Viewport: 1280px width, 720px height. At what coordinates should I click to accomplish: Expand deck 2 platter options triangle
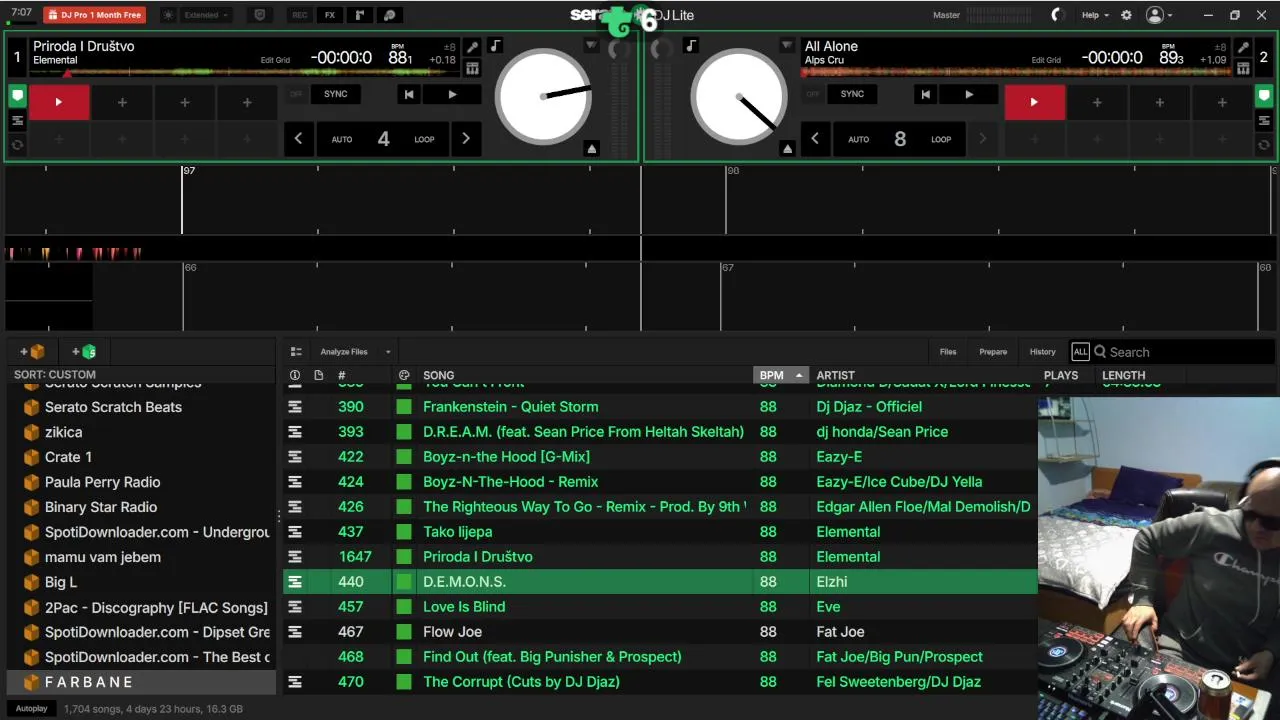pyautogui.click(x=787, y=46)
